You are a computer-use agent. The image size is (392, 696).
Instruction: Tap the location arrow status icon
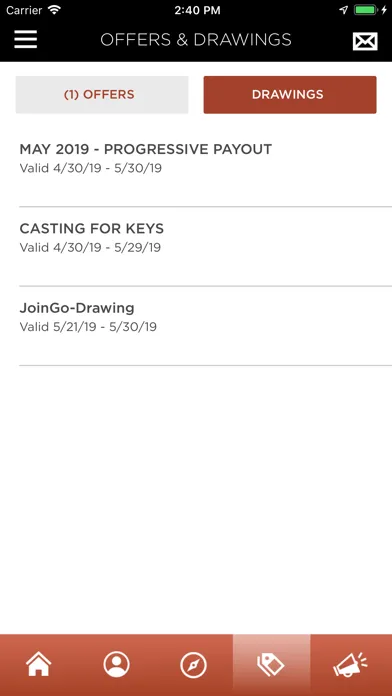click(344, 10)
